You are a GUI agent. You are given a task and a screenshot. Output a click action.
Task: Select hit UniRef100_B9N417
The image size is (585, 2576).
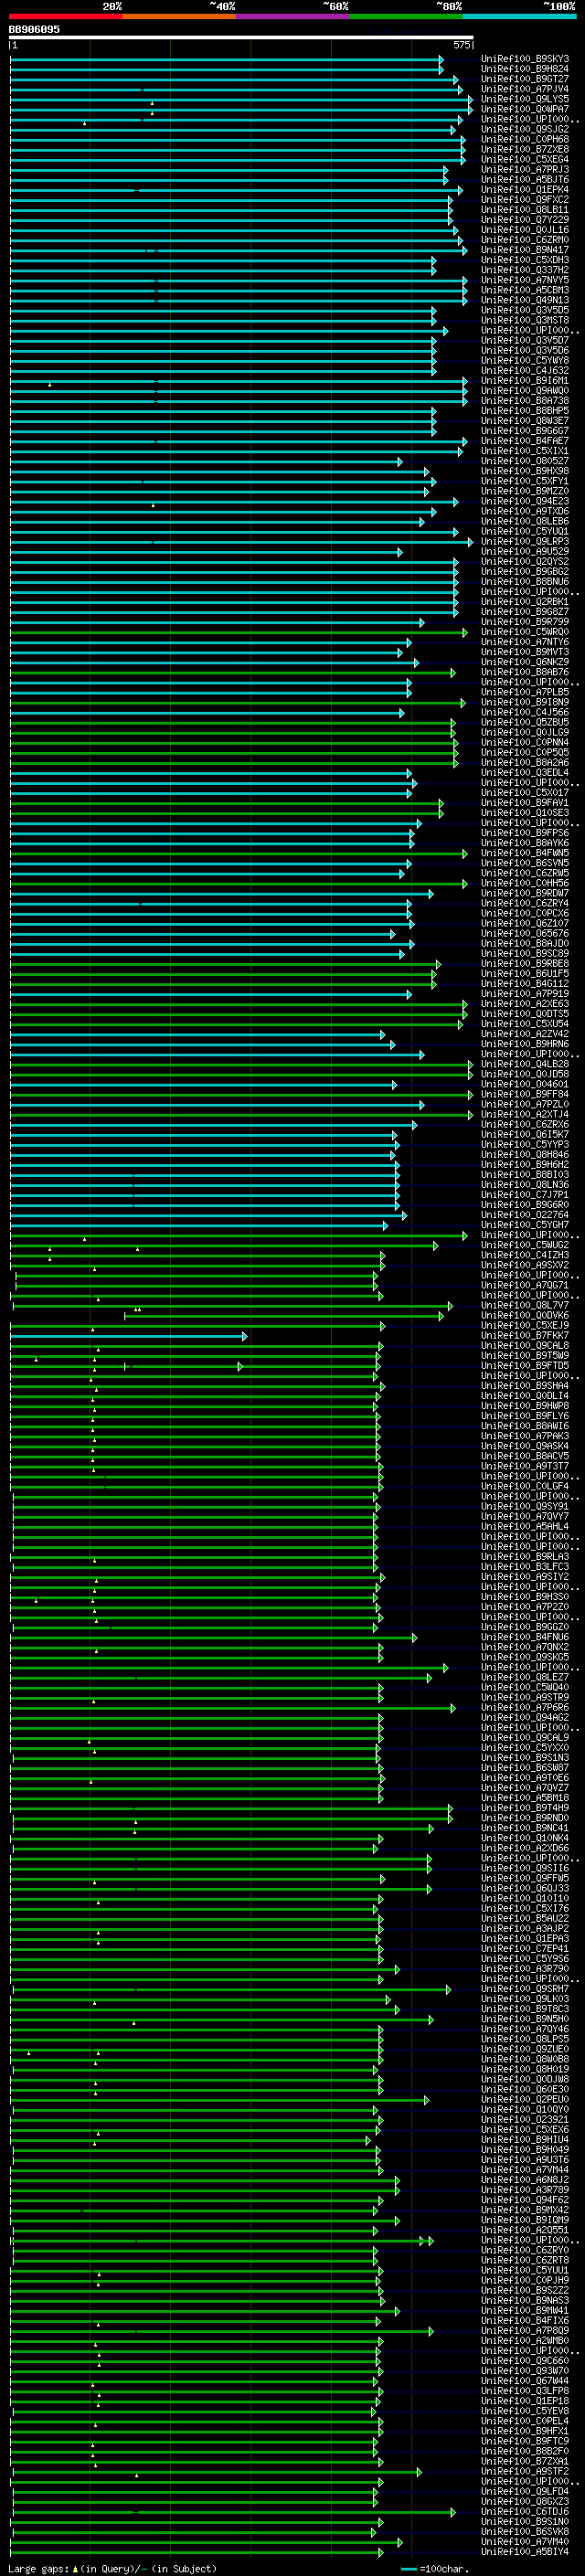pos(525,250)
